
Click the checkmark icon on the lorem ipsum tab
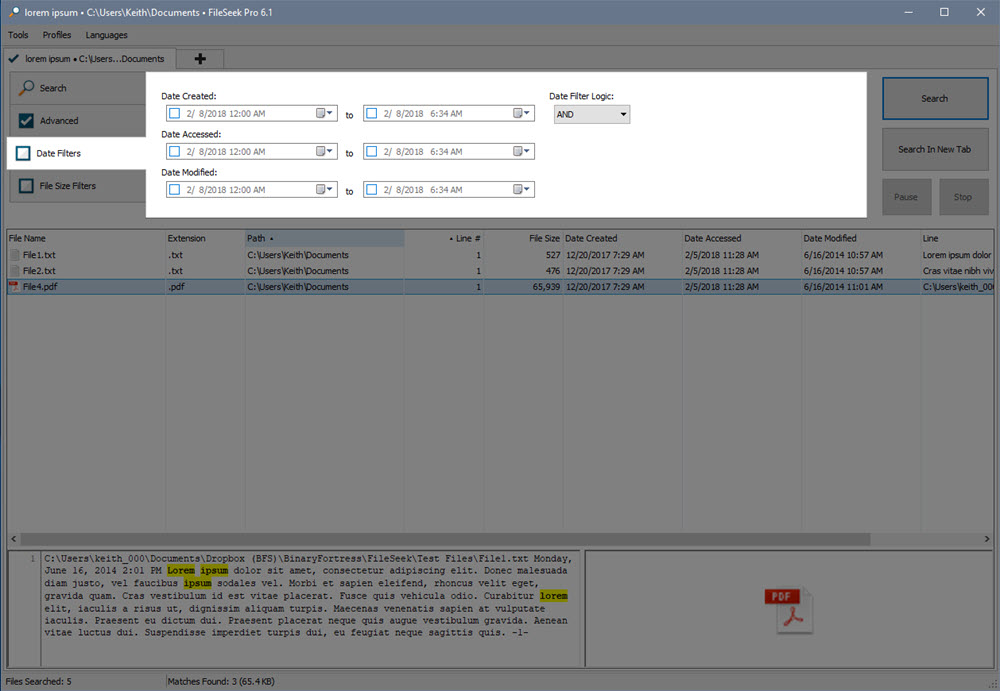[x=13, y=59]
